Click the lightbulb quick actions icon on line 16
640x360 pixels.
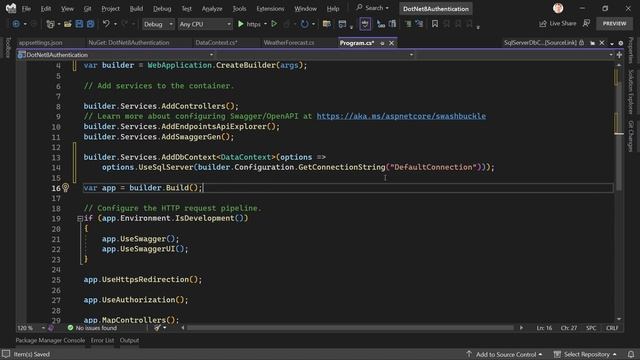[65, 187]
